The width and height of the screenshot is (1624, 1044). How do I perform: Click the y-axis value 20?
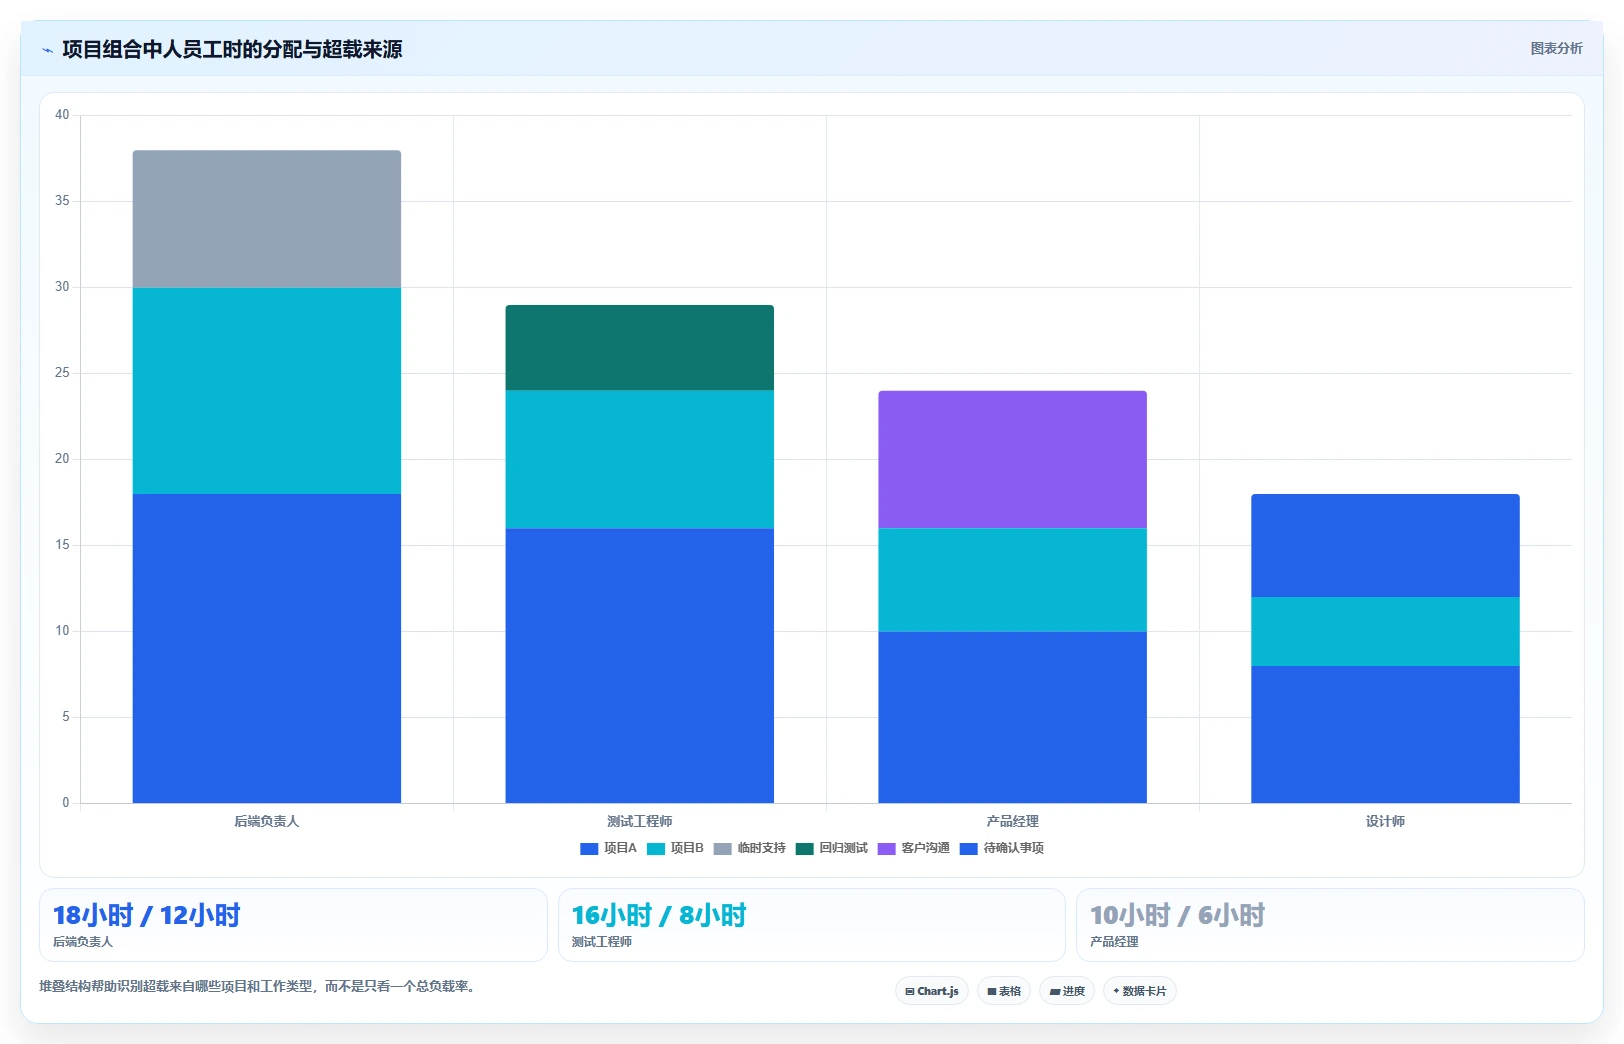pyautogui.click(x=62, y=459)
